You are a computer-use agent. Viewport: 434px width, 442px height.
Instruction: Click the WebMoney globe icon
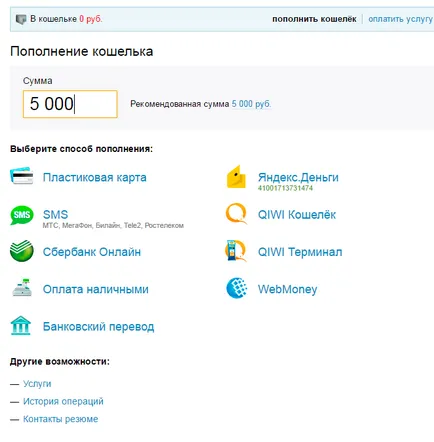pos(237,288)
